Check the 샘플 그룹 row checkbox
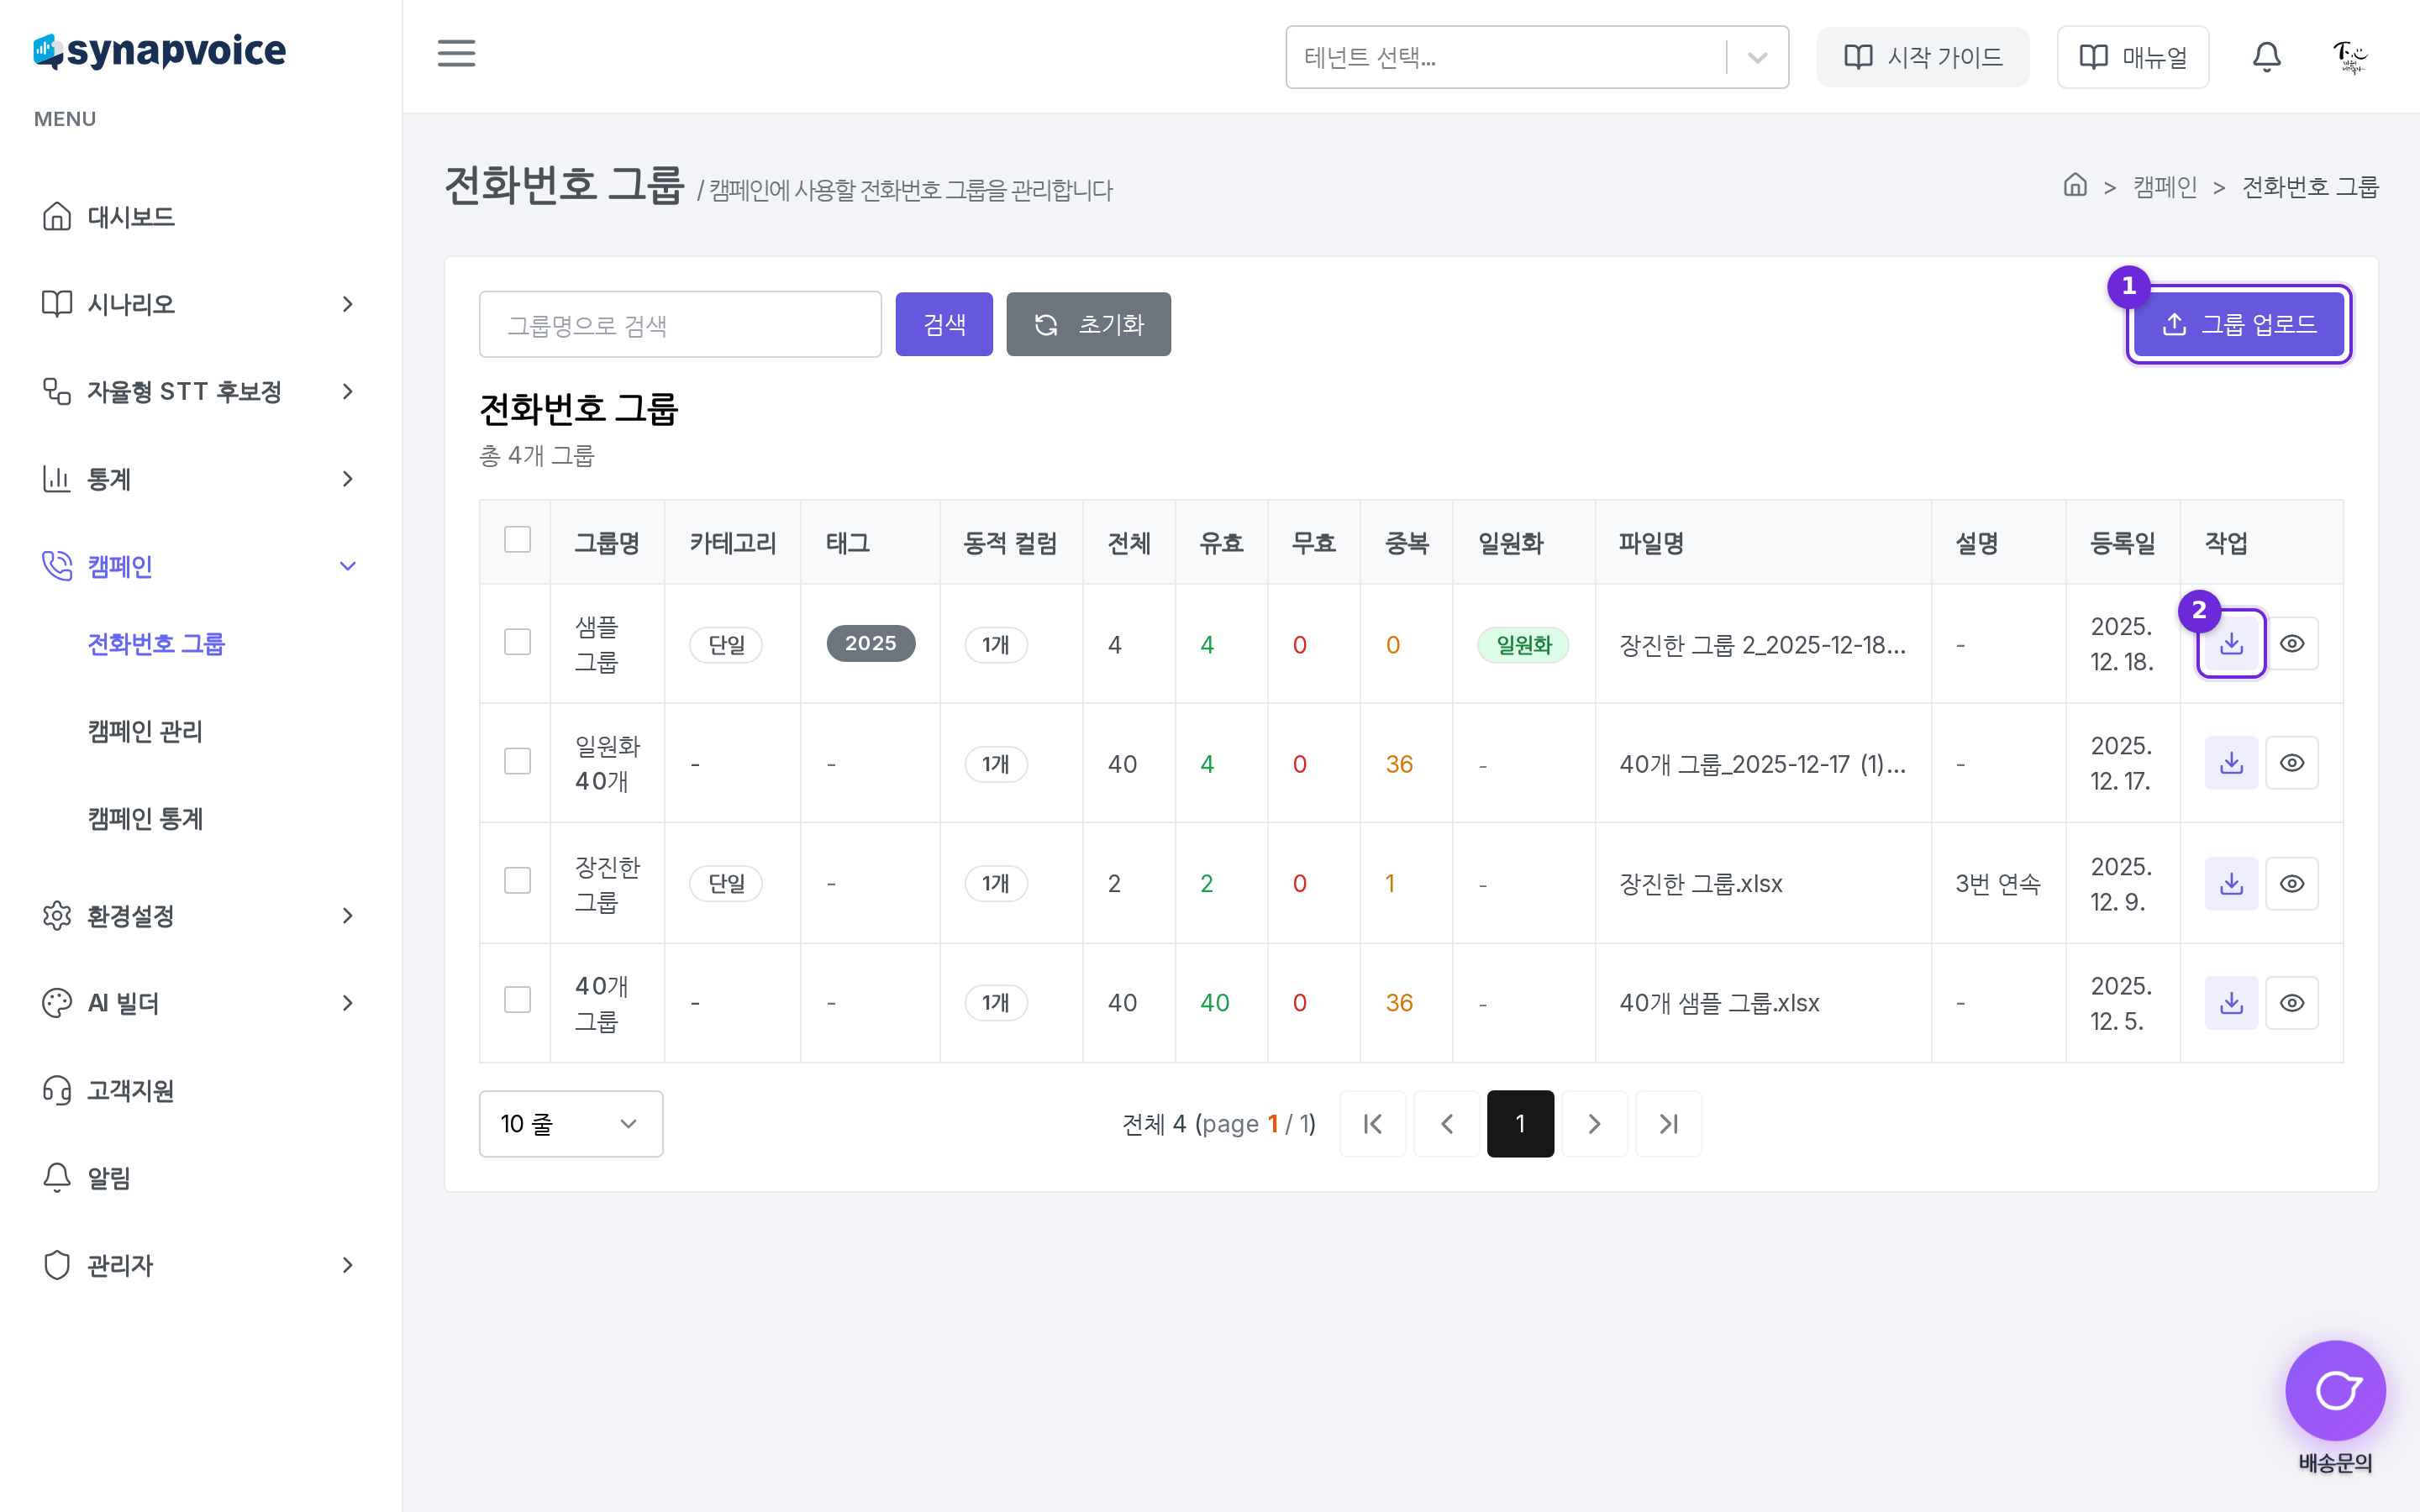Image resolution: width=2420 pixels, height=1512 pixels. pos(517,642)
